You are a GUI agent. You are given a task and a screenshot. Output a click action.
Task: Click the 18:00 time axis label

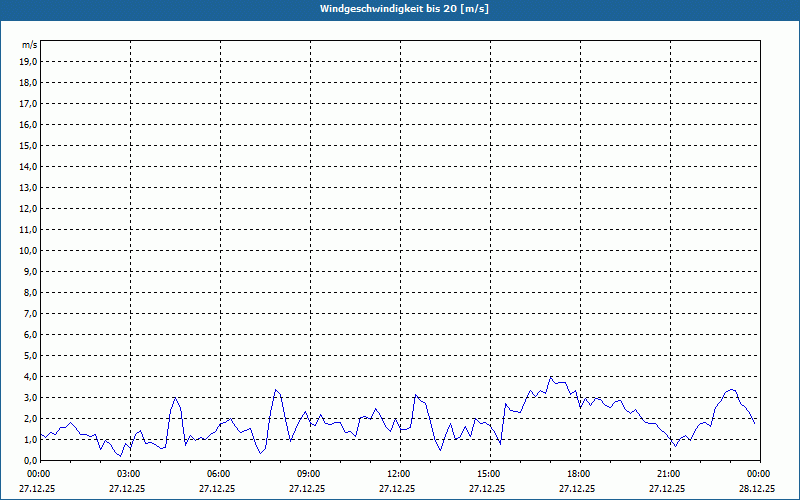(578, 473)
